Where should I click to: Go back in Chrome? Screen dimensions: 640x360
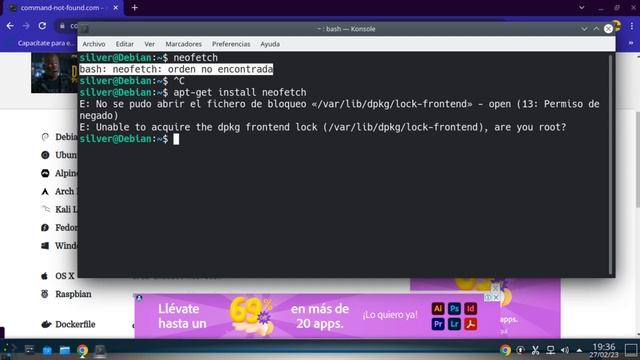pos(10,26)
